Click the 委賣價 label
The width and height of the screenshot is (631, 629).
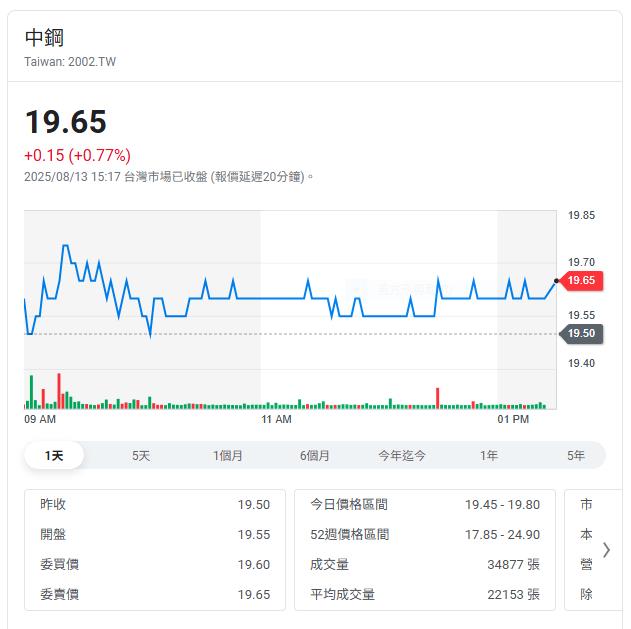(x=59, y=594)
